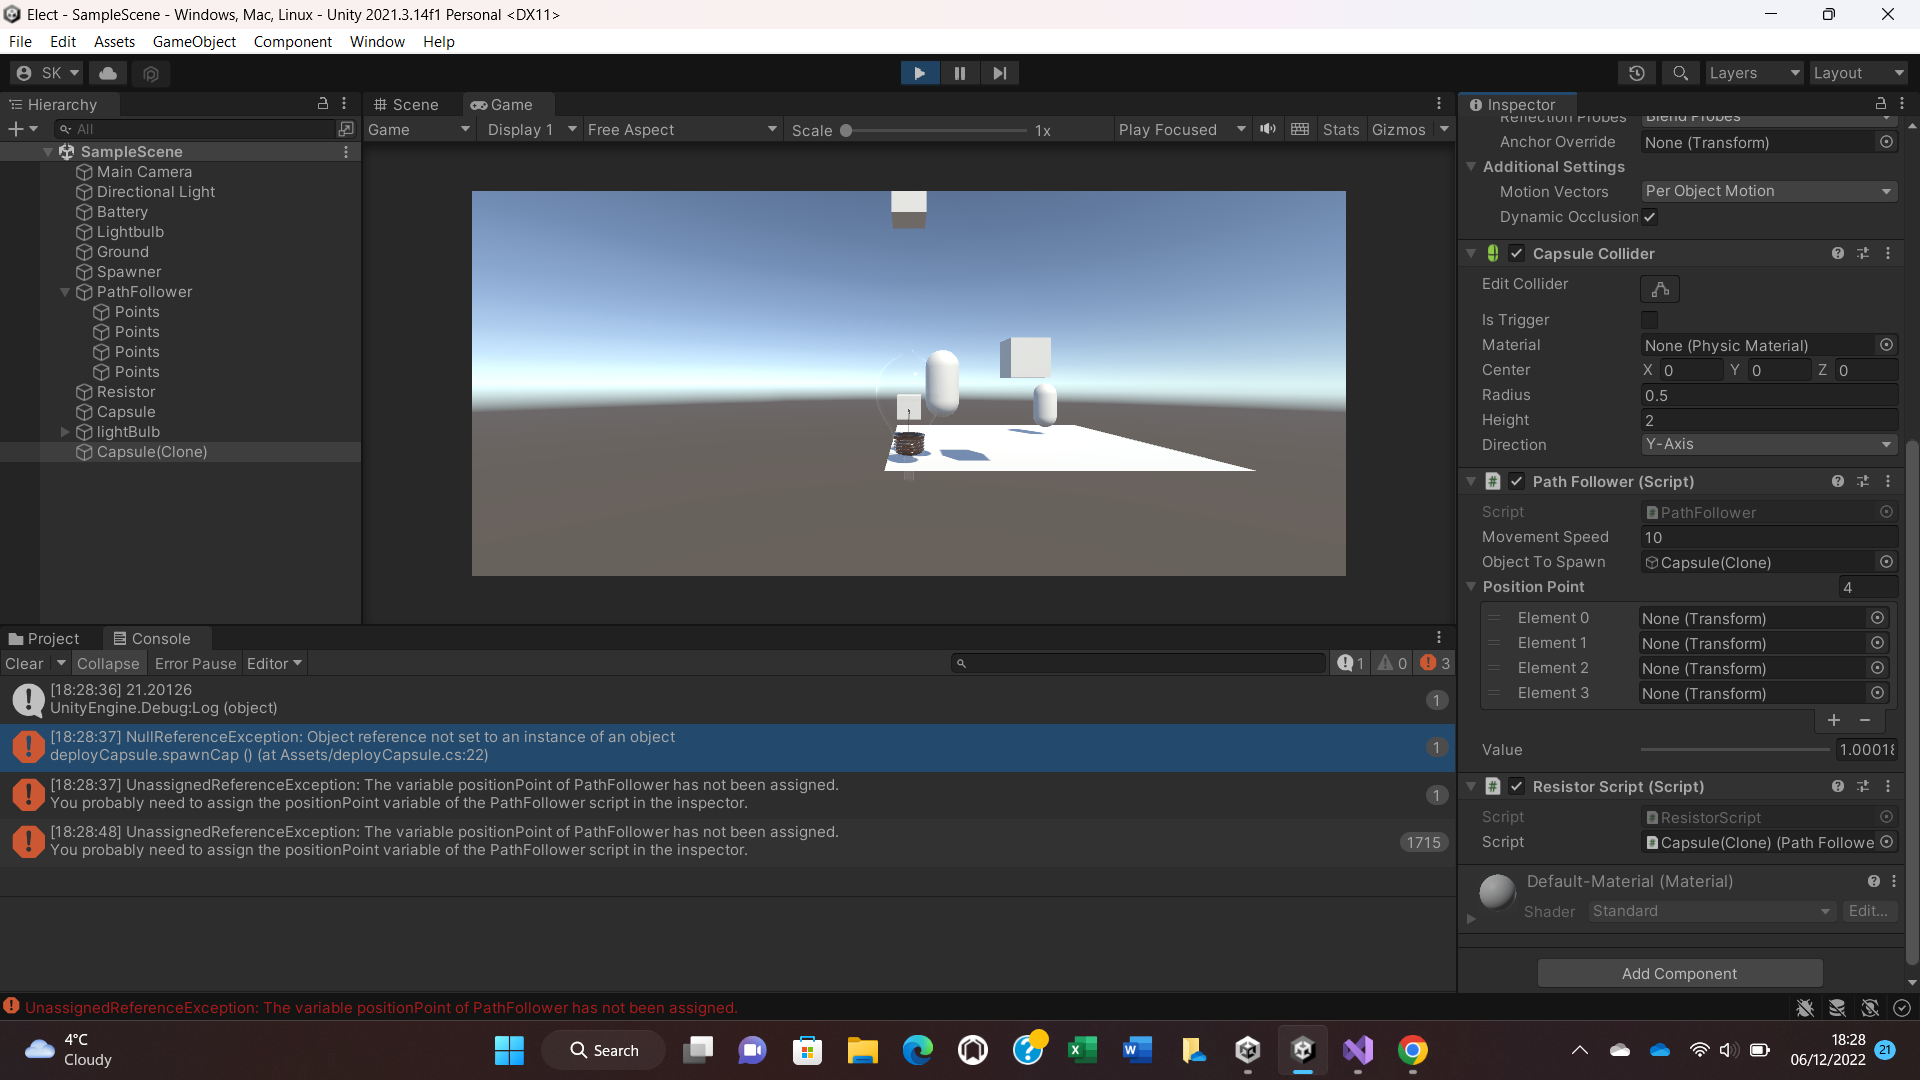
Task: Open Unity cloud services icon
Action: click(x=108, y=73)
